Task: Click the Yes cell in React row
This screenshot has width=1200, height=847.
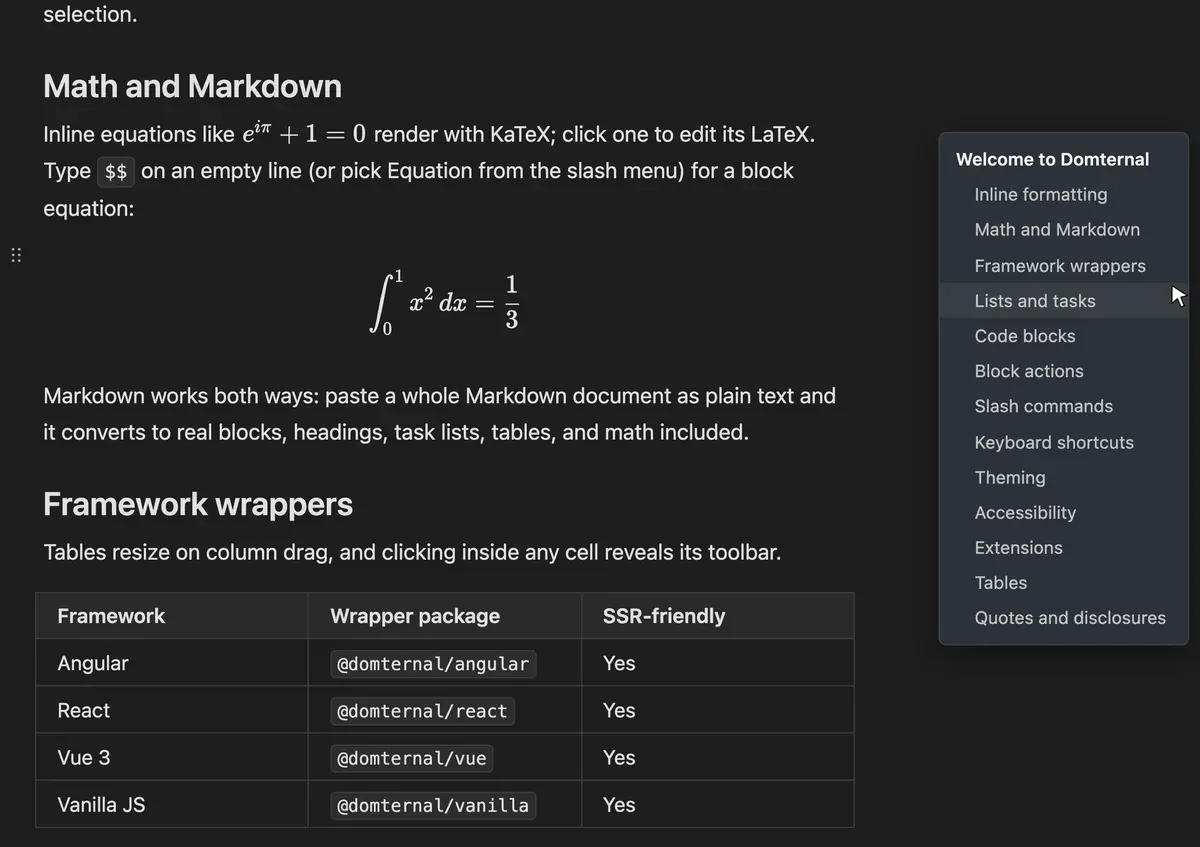Action: pos(717,710)
